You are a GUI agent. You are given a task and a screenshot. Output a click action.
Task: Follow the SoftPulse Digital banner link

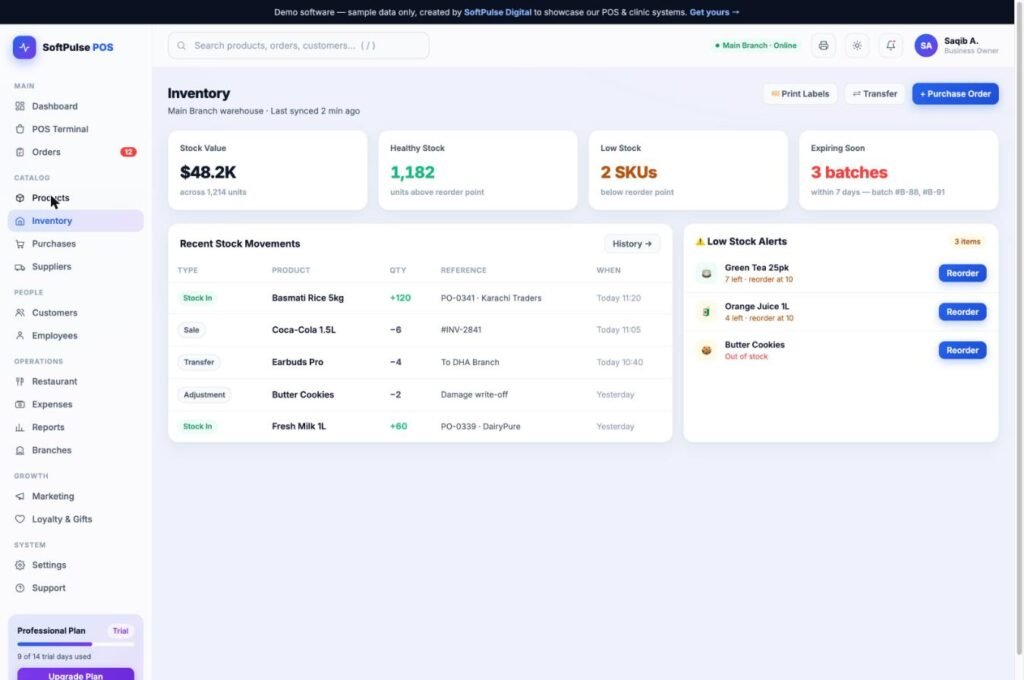point(497,12)
